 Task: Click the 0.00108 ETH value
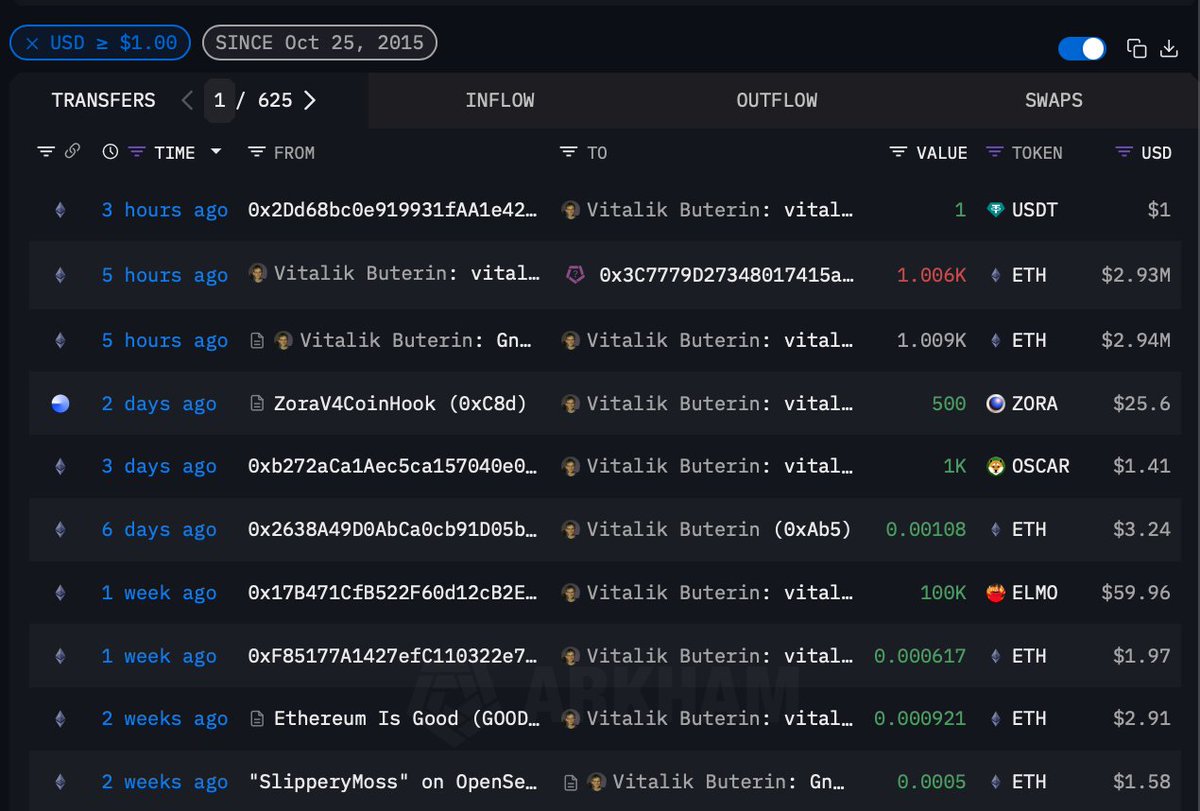pos(926,529)
